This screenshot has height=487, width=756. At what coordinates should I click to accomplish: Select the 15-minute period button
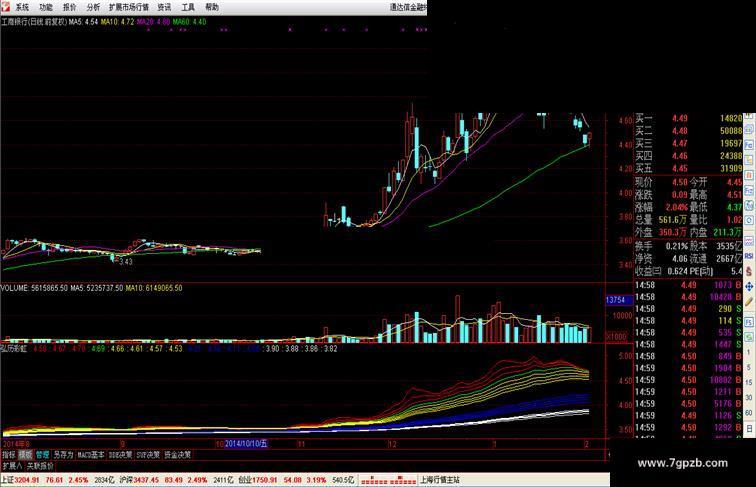pos(749,382)
